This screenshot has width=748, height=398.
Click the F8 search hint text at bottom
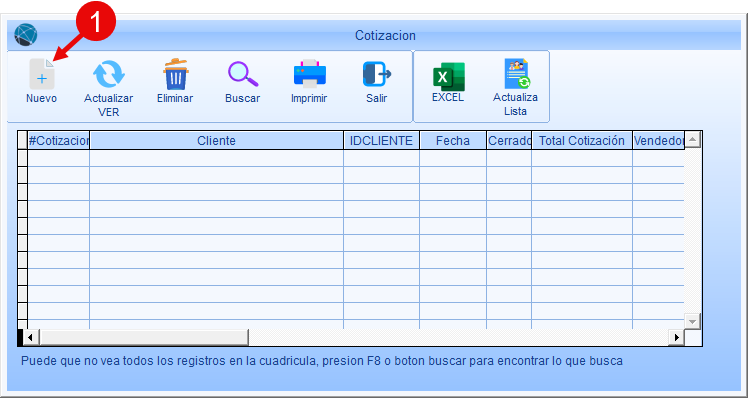pos(322,361)
